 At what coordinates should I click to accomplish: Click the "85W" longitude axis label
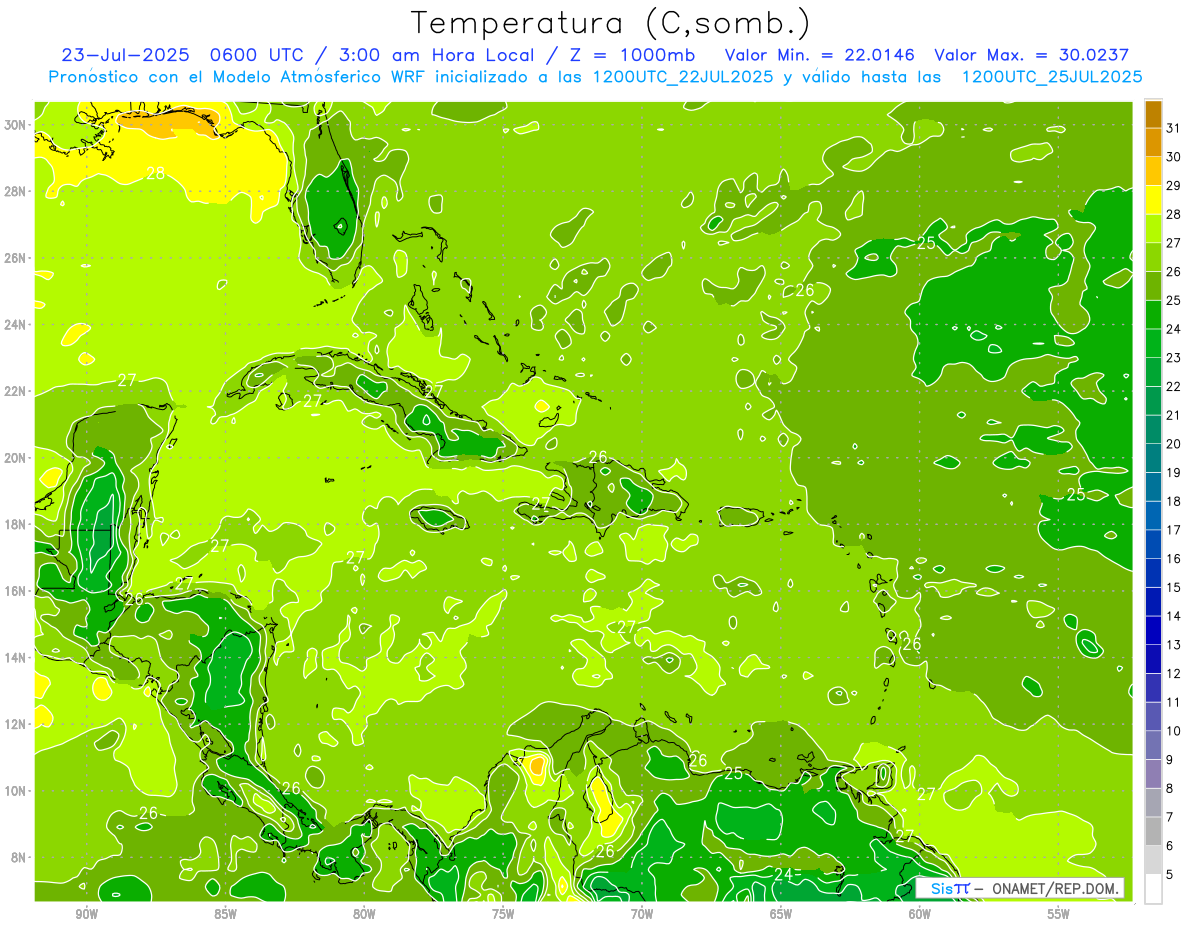(225, 915)
